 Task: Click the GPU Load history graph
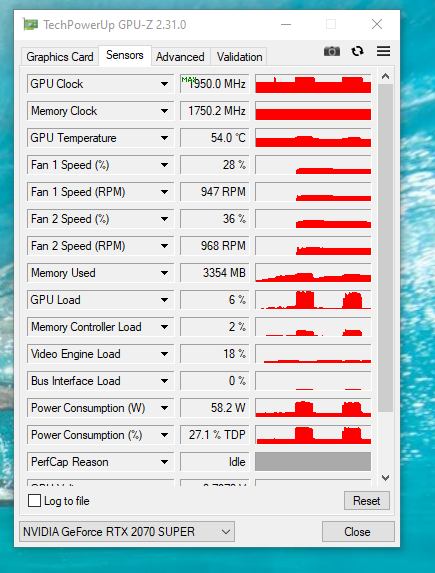point(313,300)
